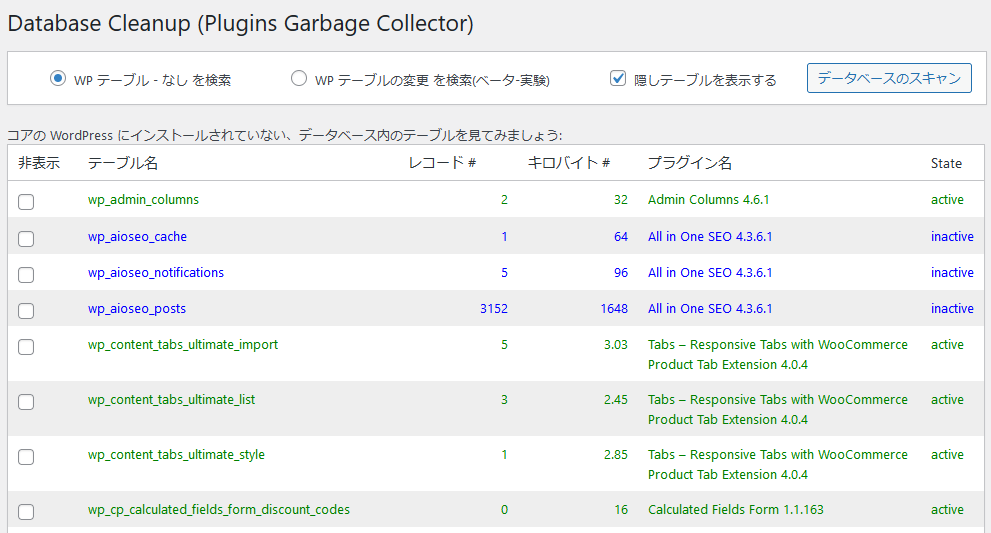The width and height of the screenshot is (991, 533).
Task: Mark the wp_content_tabs_ultimate_style row checkbox
Action: tap(26, 457)
